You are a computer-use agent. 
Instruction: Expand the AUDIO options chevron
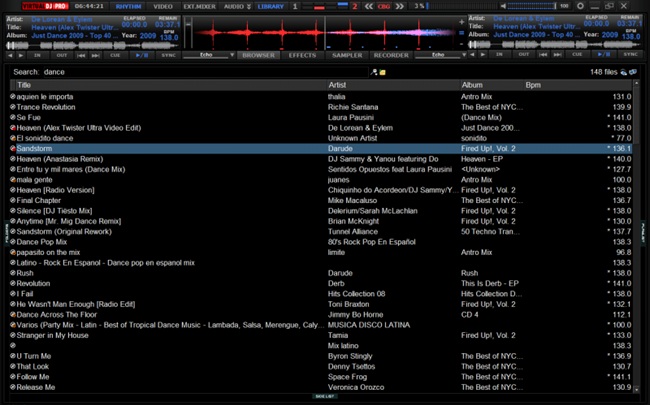pos(249,6)
